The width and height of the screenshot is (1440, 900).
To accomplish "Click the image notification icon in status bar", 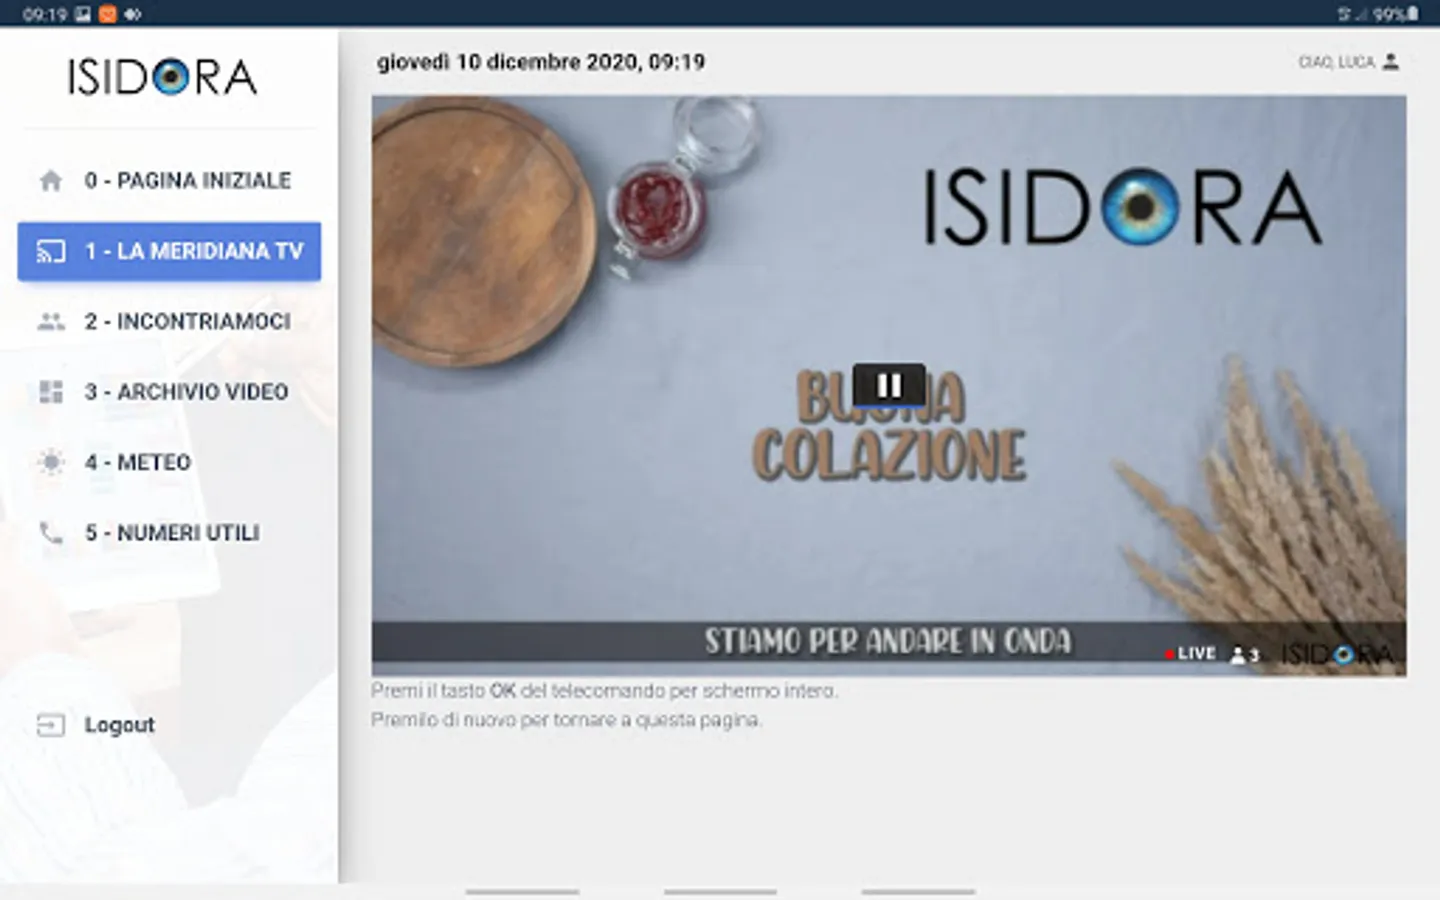I will click(83, 14).
